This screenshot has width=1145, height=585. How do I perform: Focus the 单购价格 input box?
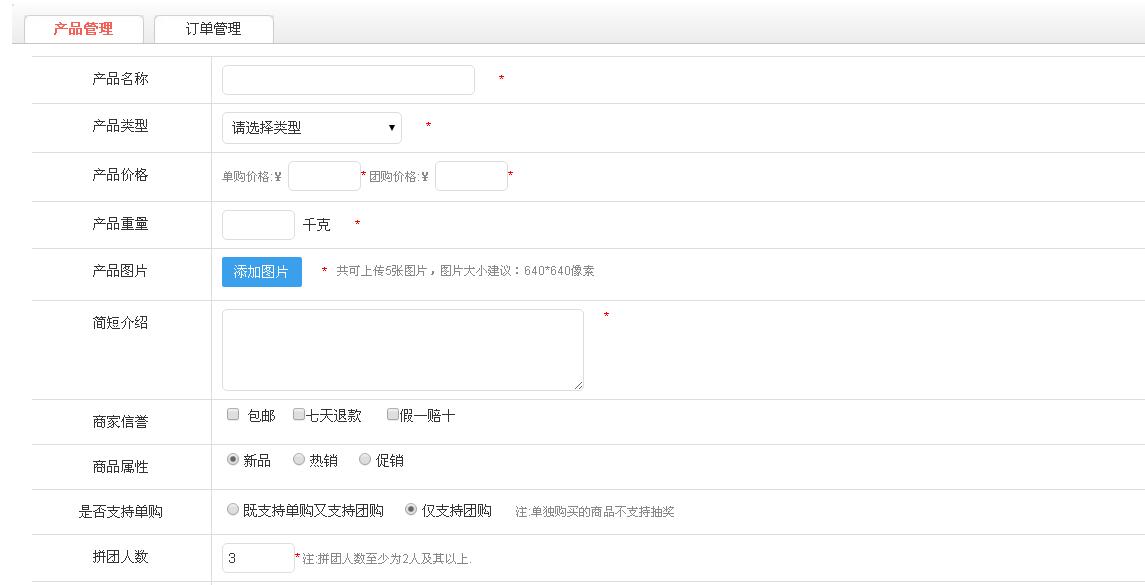pyautogui.click(x=324, y=176)
